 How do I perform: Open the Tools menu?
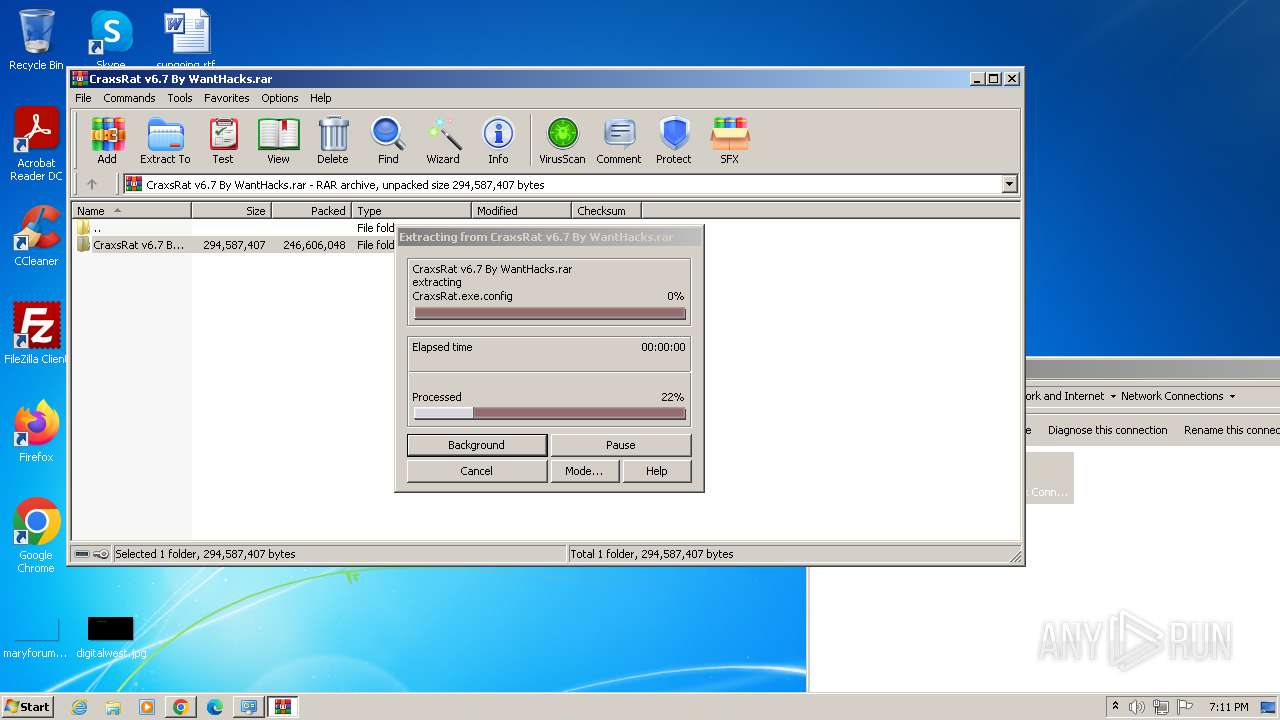[x=180, y=98]
